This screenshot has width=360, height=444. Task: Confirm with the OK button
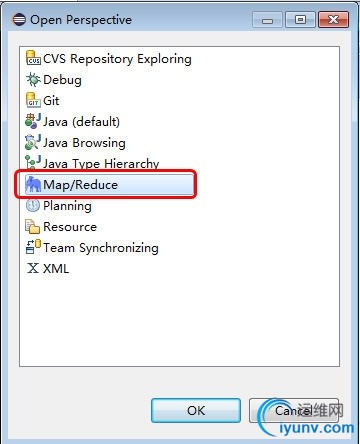tap(196, 411)
